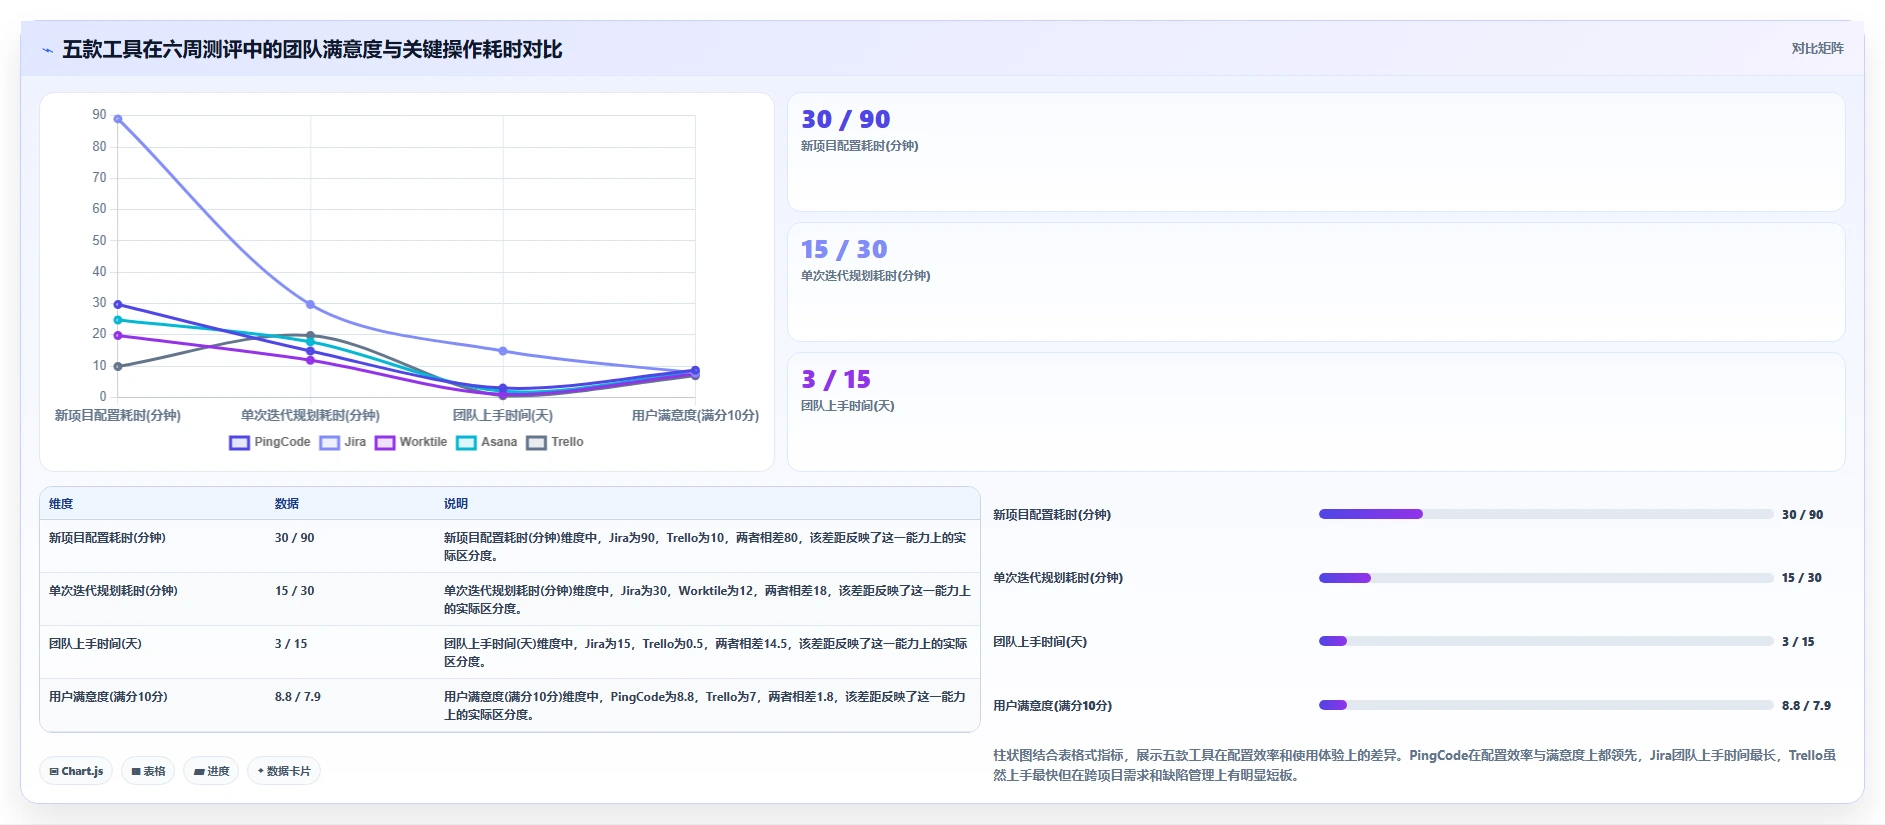Screen dimensions: 1885x825
Task: Click the Trello point at value 10
Action: [x=118, y=366]
